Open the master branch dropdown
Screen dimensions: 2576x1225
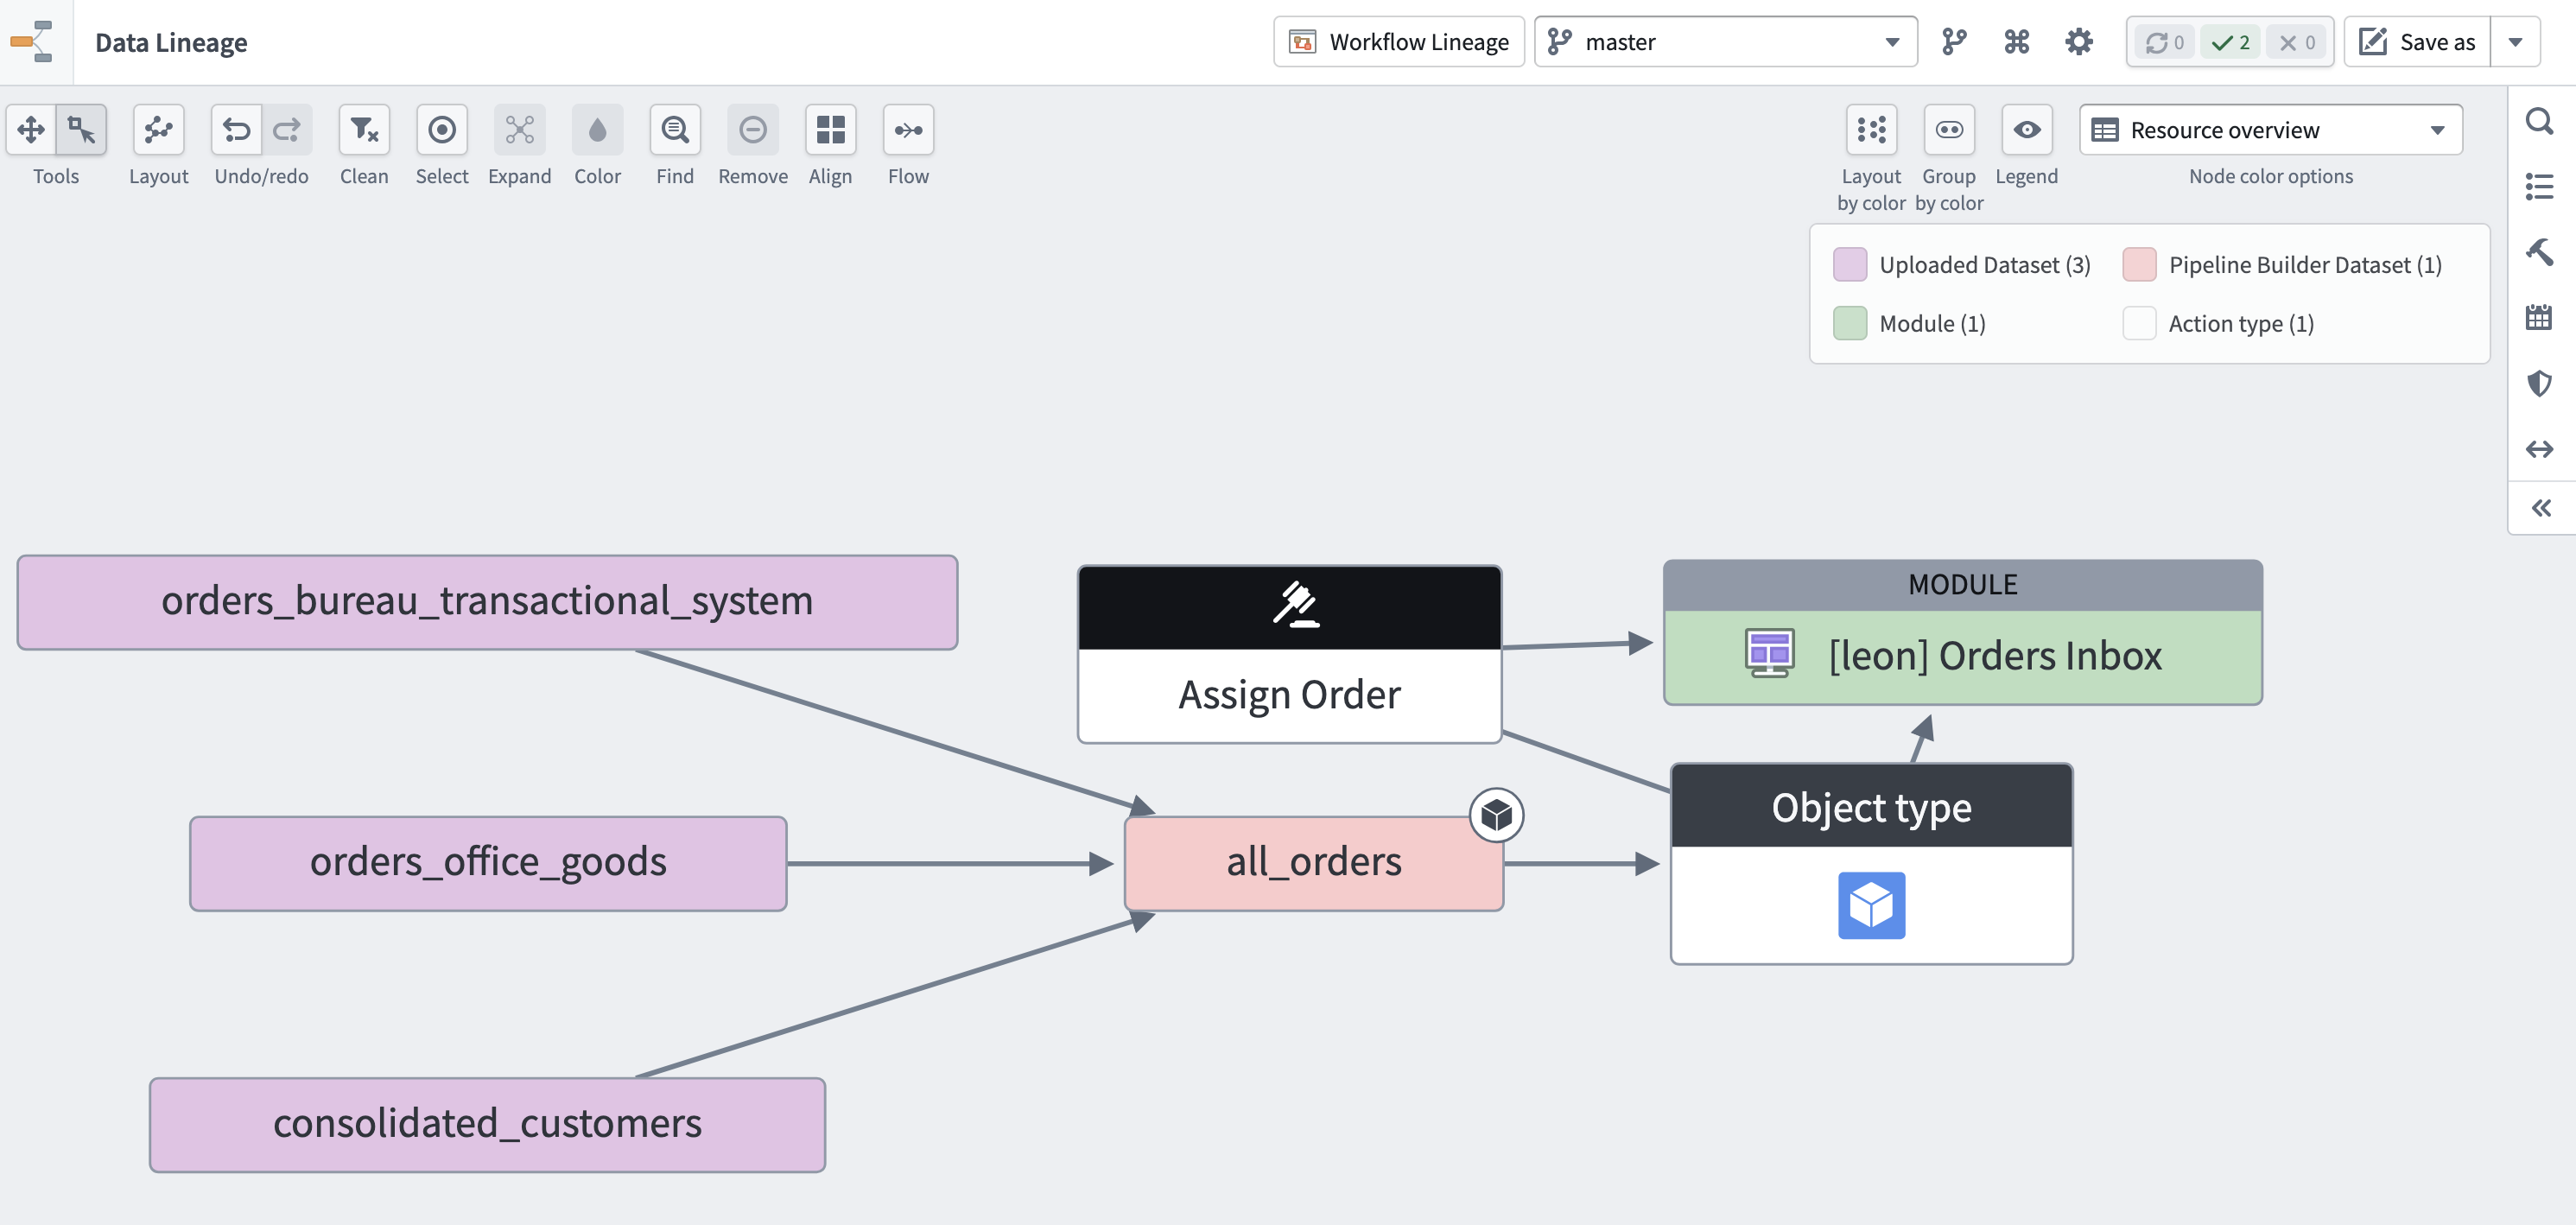pyautogui.click(x=1725, y=42)
